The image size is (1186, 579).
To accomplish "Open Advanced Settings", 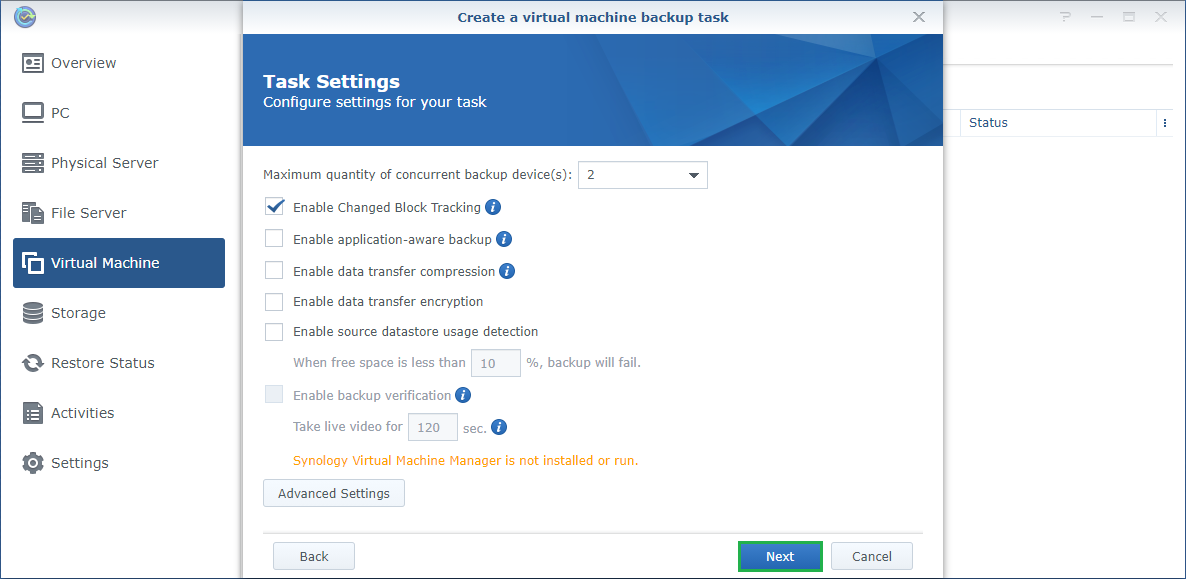I will coord(334,493).
